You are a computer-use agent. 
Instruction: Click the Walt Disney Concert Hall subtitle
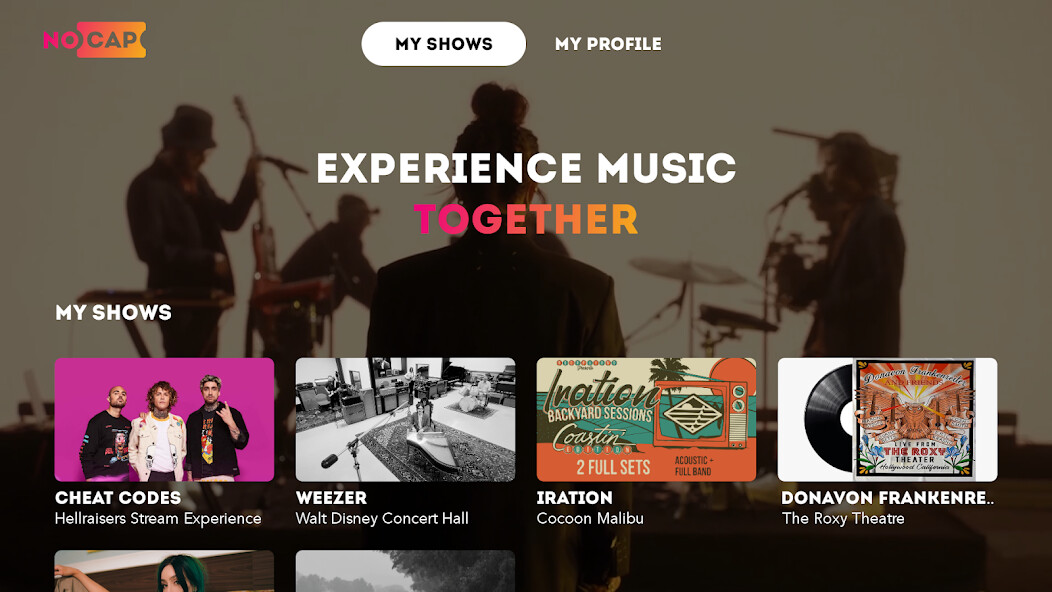click(381, 518)
